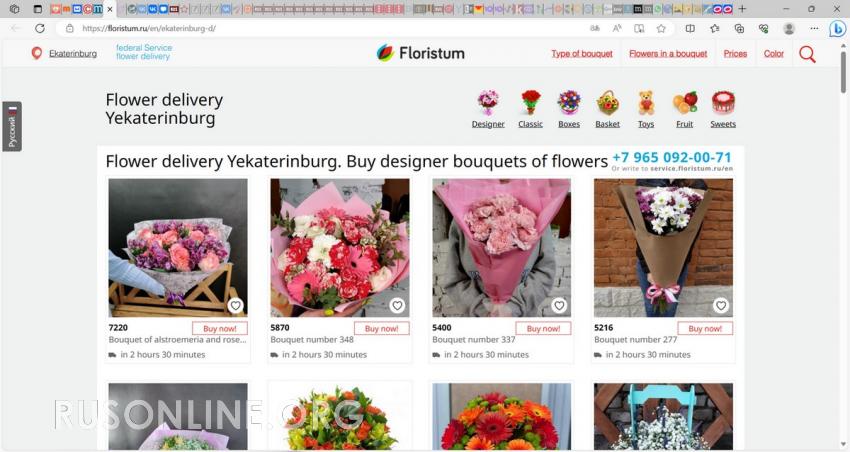
Task: Open browser Settings and more ellipsis
Action: pyautogui.click(x=814, y=28)
